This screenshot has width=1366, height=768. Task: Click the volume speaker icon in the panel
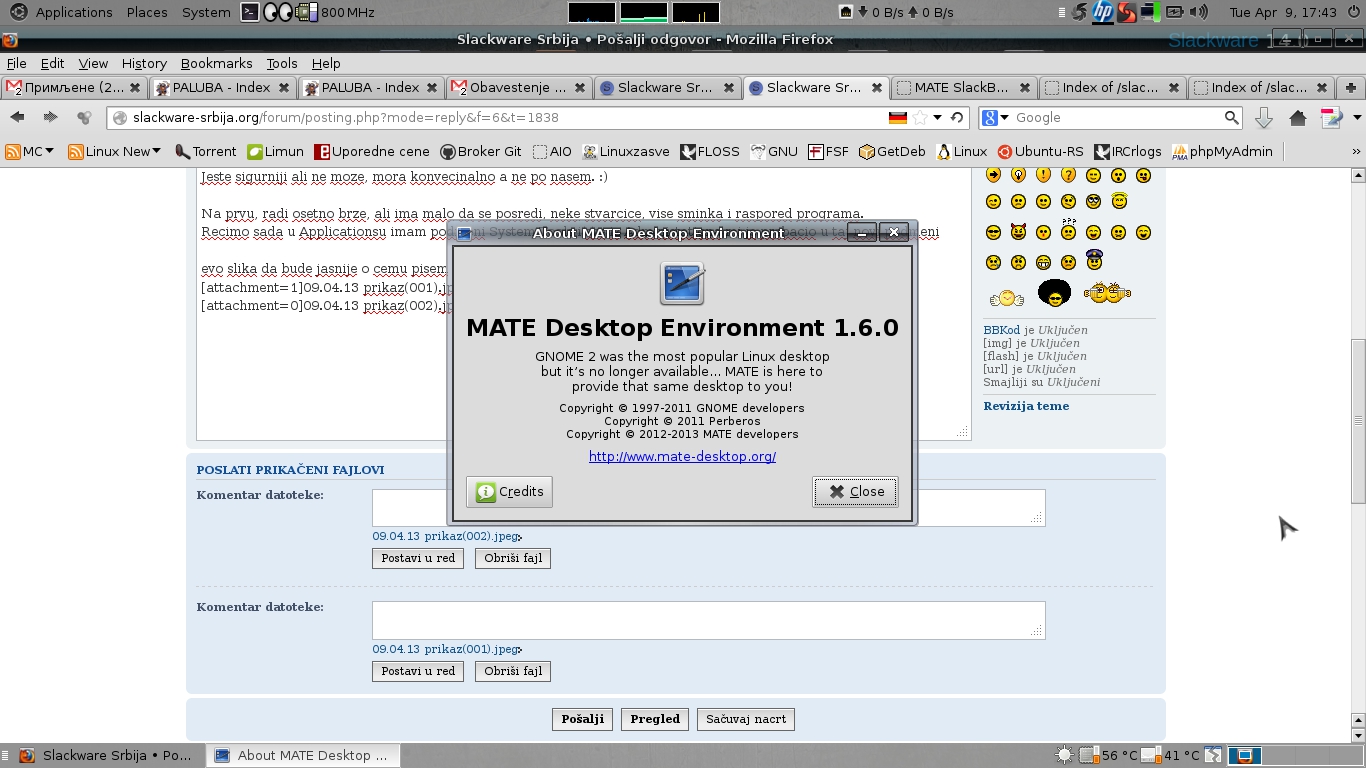tap(1199, 12)
